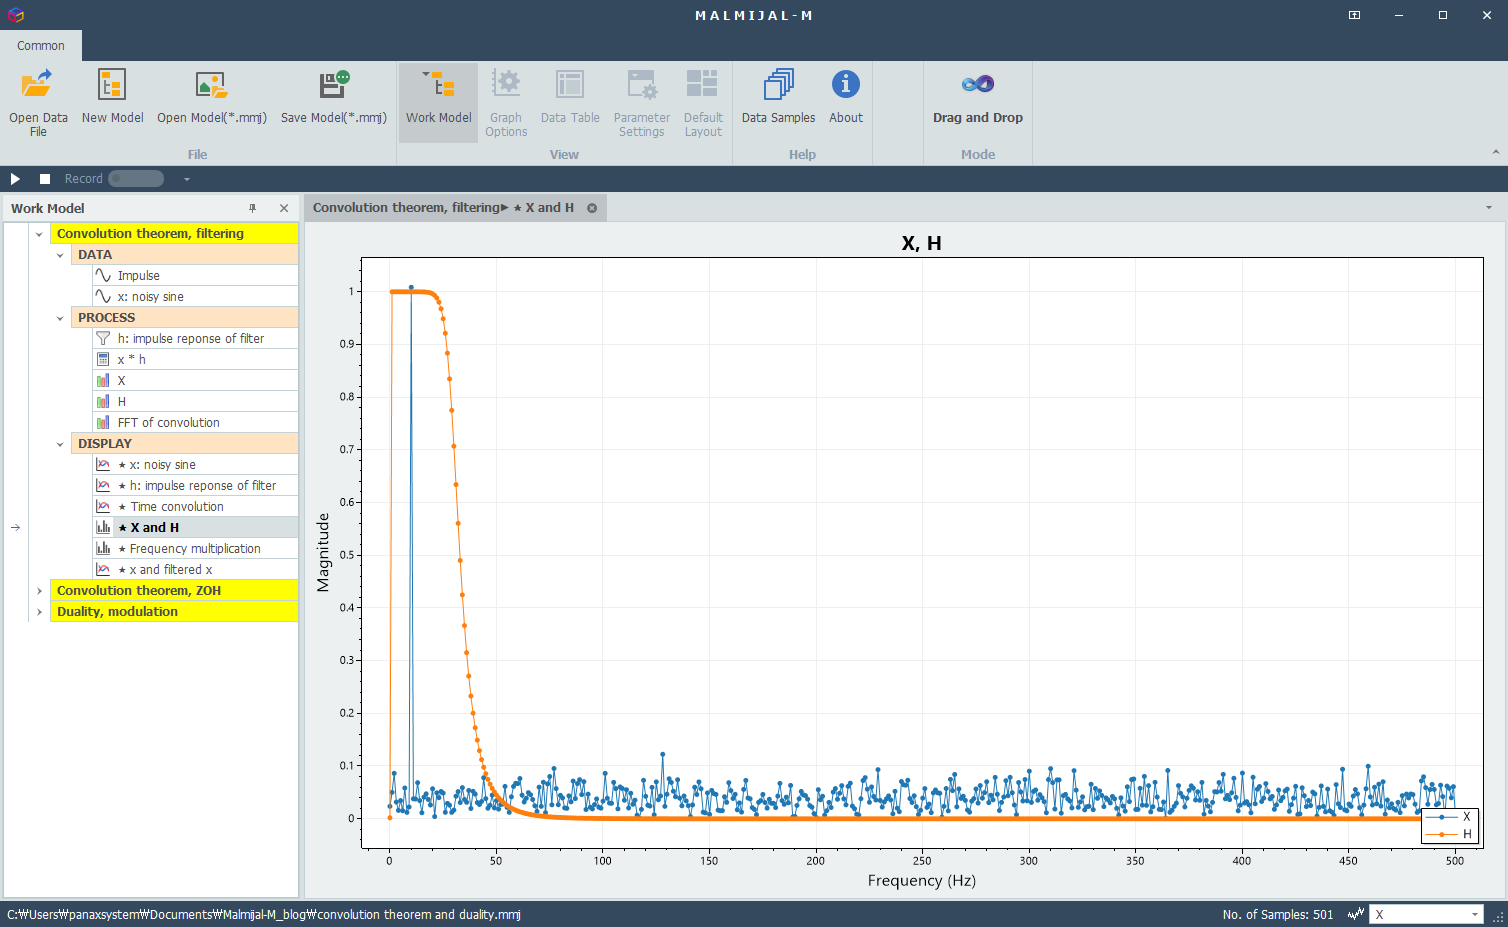The width and height of the screenshot is (1508, 927).
Task: Close the Work Model panel
Action: coord(284,208)
